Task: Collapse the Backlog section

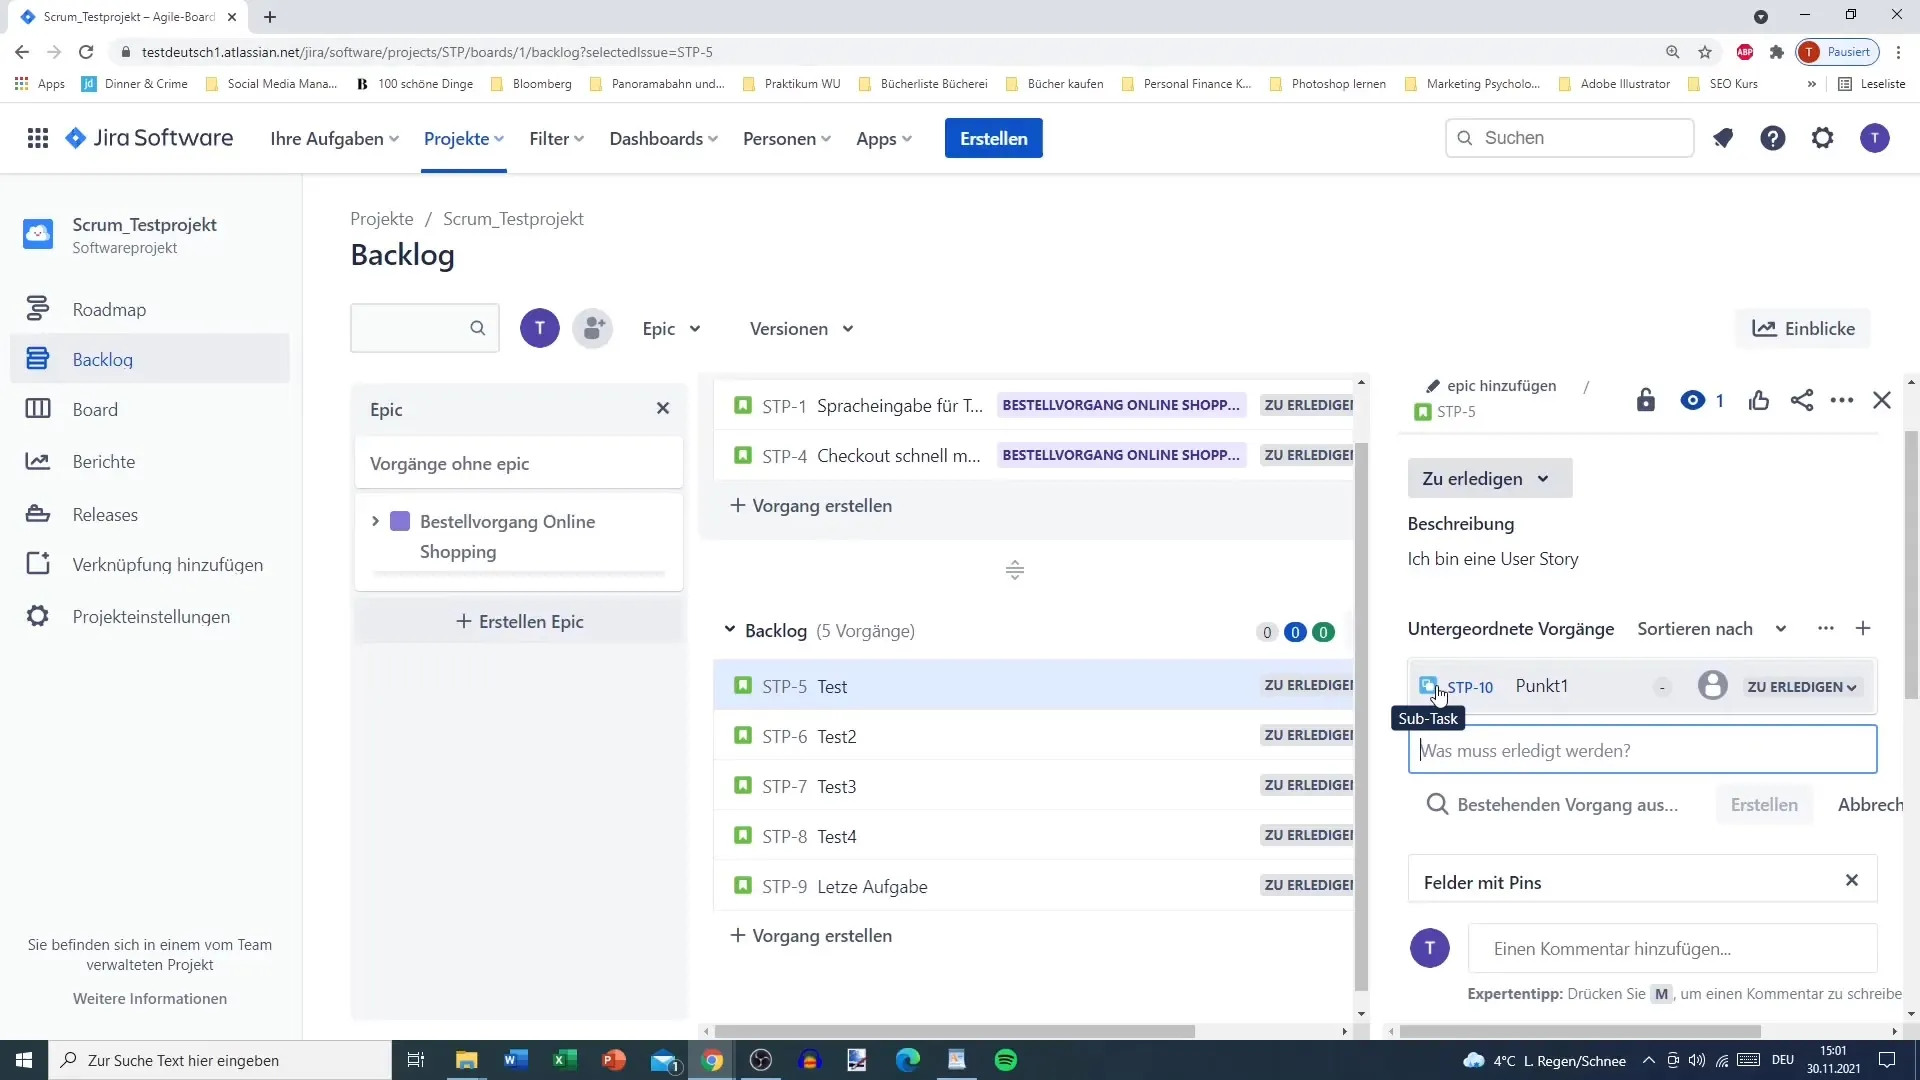Action: click(729, 630)
